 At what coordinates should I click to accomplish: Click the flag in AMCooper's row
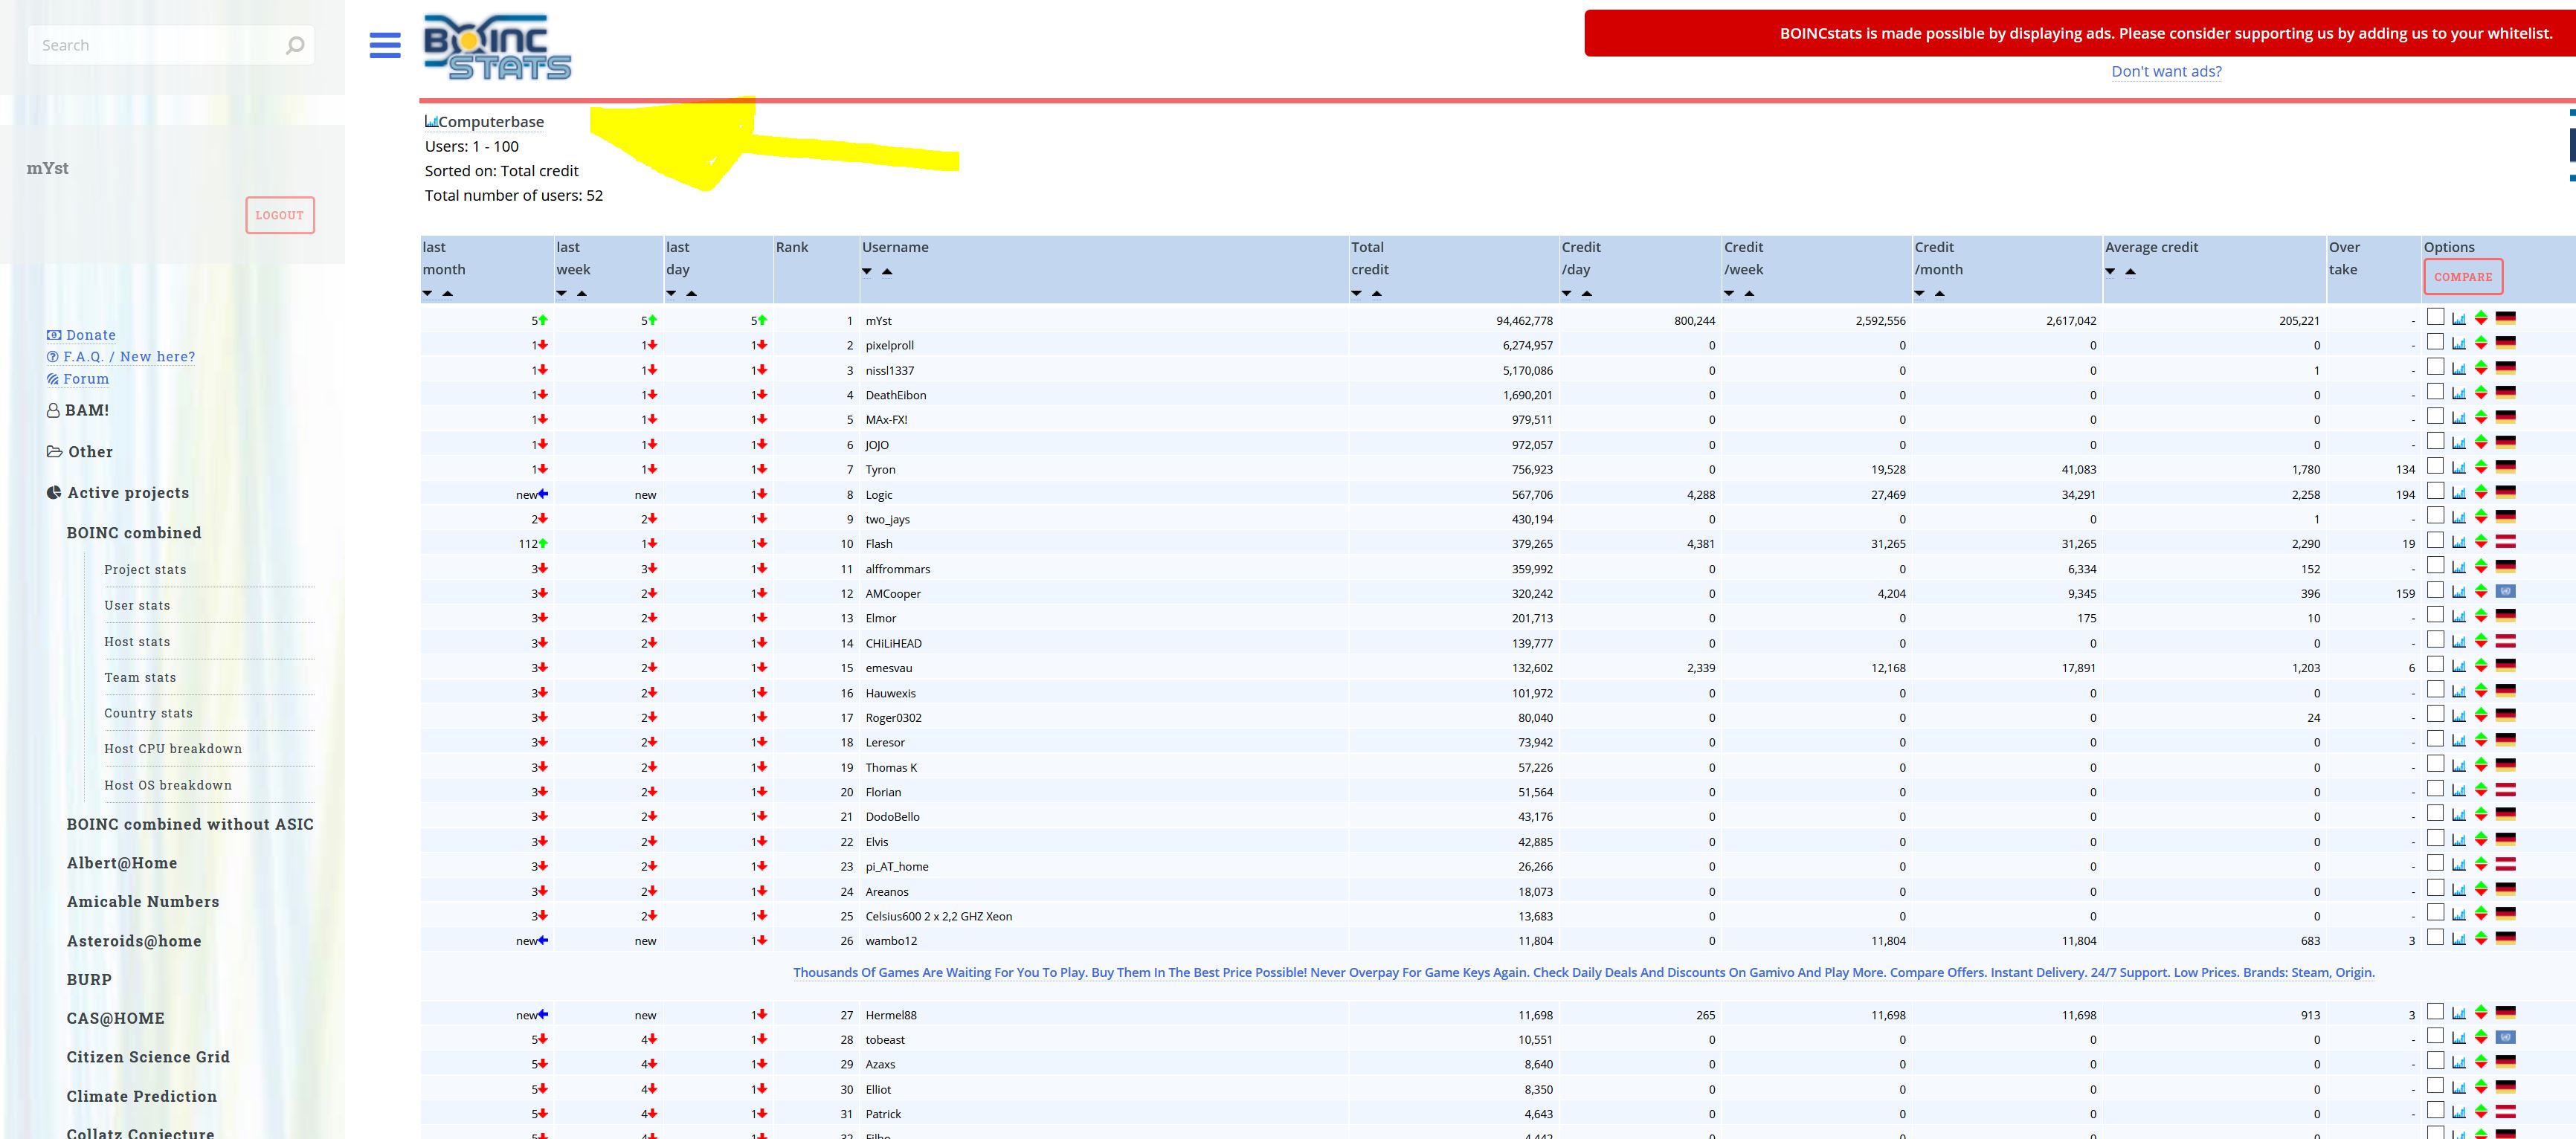(x=2505, y=592)
